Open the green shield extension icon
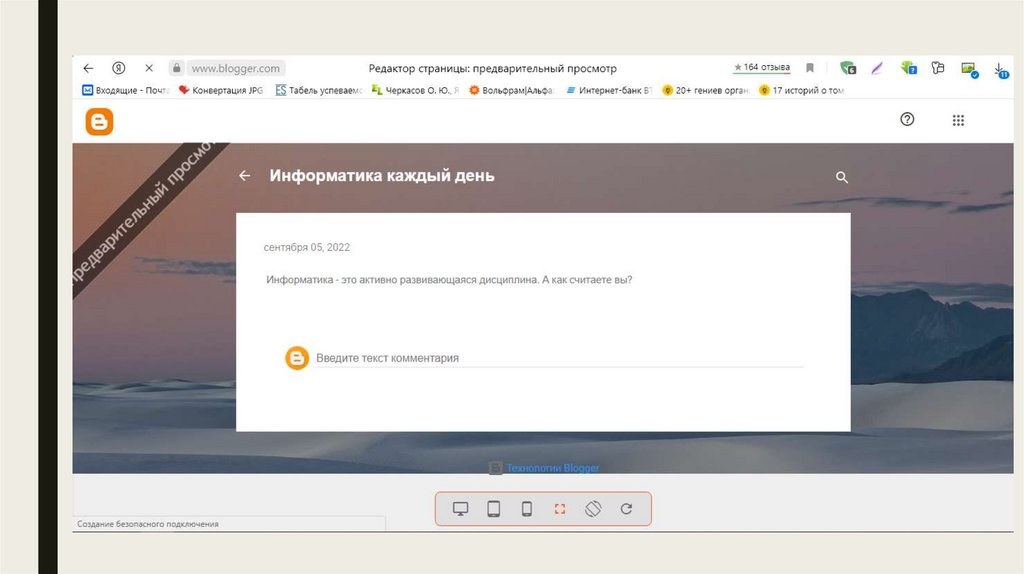The width and height of the screenshot is (1024, 574). click(848, 68)
